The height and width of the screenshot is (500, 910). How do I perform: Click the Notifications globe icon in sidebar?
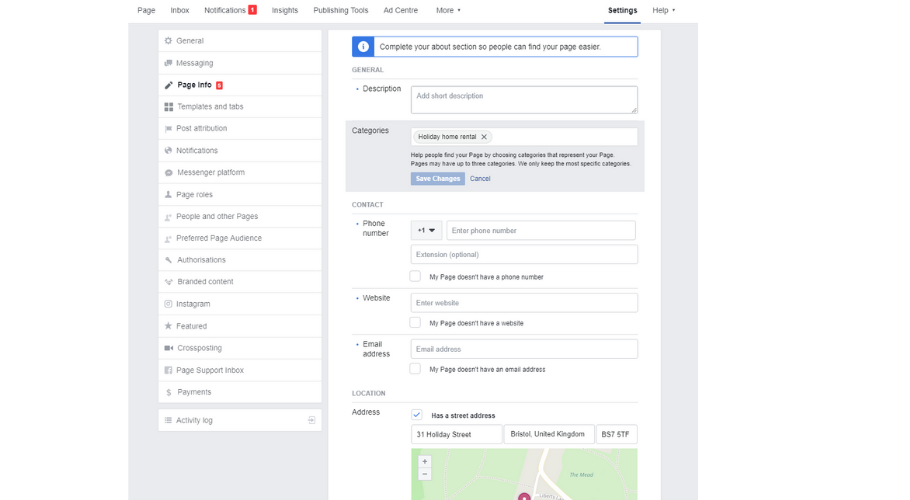(x=168, y=150)
